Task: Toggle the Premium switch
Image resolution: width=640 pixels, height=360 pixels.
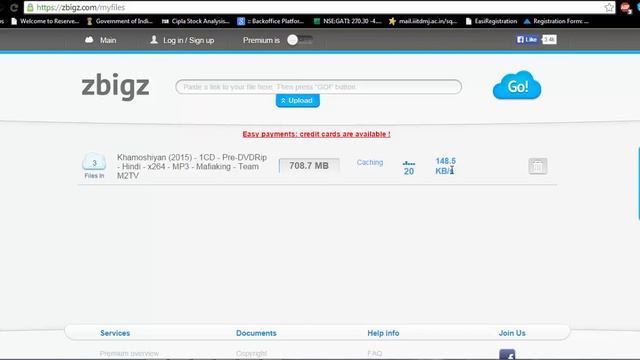Action: pos(300,40)
